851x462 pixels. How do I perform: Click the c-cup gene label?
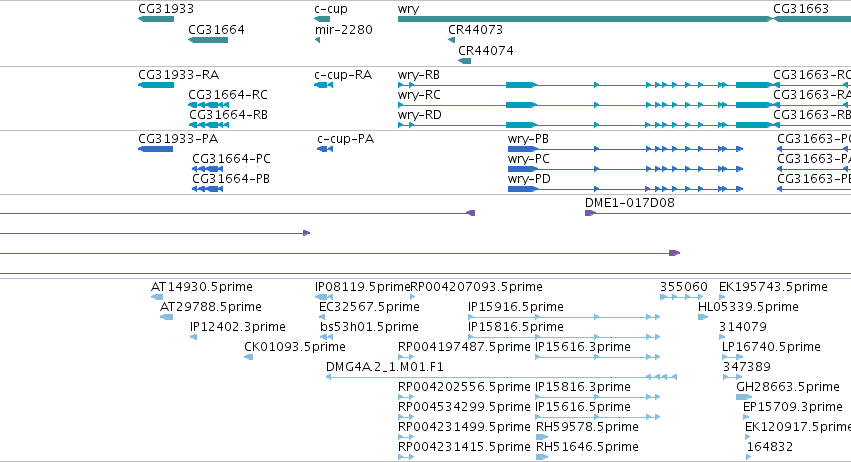(x=331, y=9)
